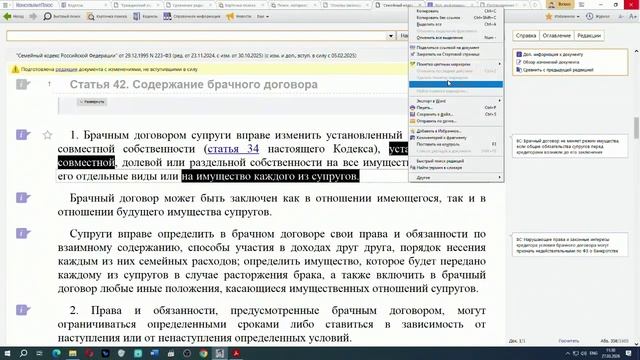Switch to the Справка tab
Screen dimensions: 640x360
pyautogui.click(x=525, y=36)
